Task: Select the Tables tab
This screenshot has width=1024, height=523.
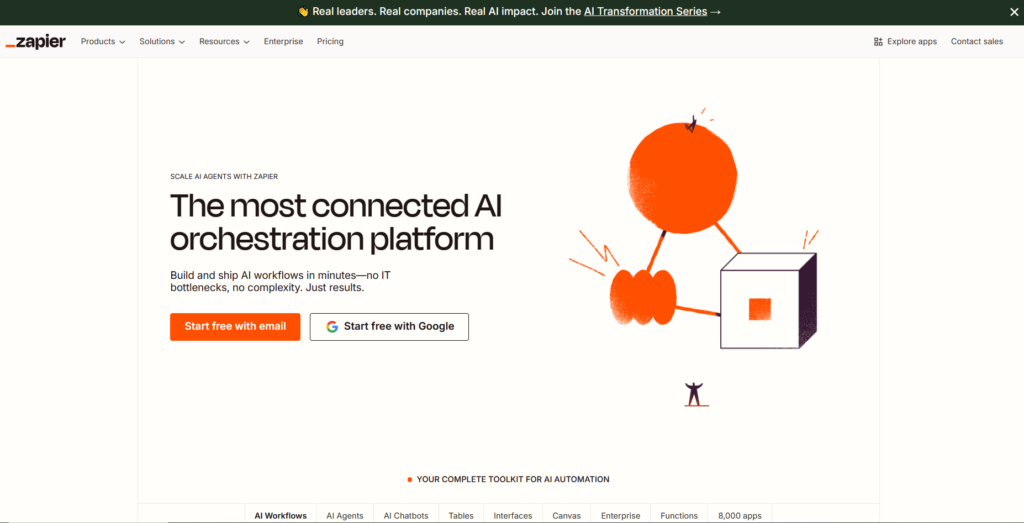Action: [461, 515]
